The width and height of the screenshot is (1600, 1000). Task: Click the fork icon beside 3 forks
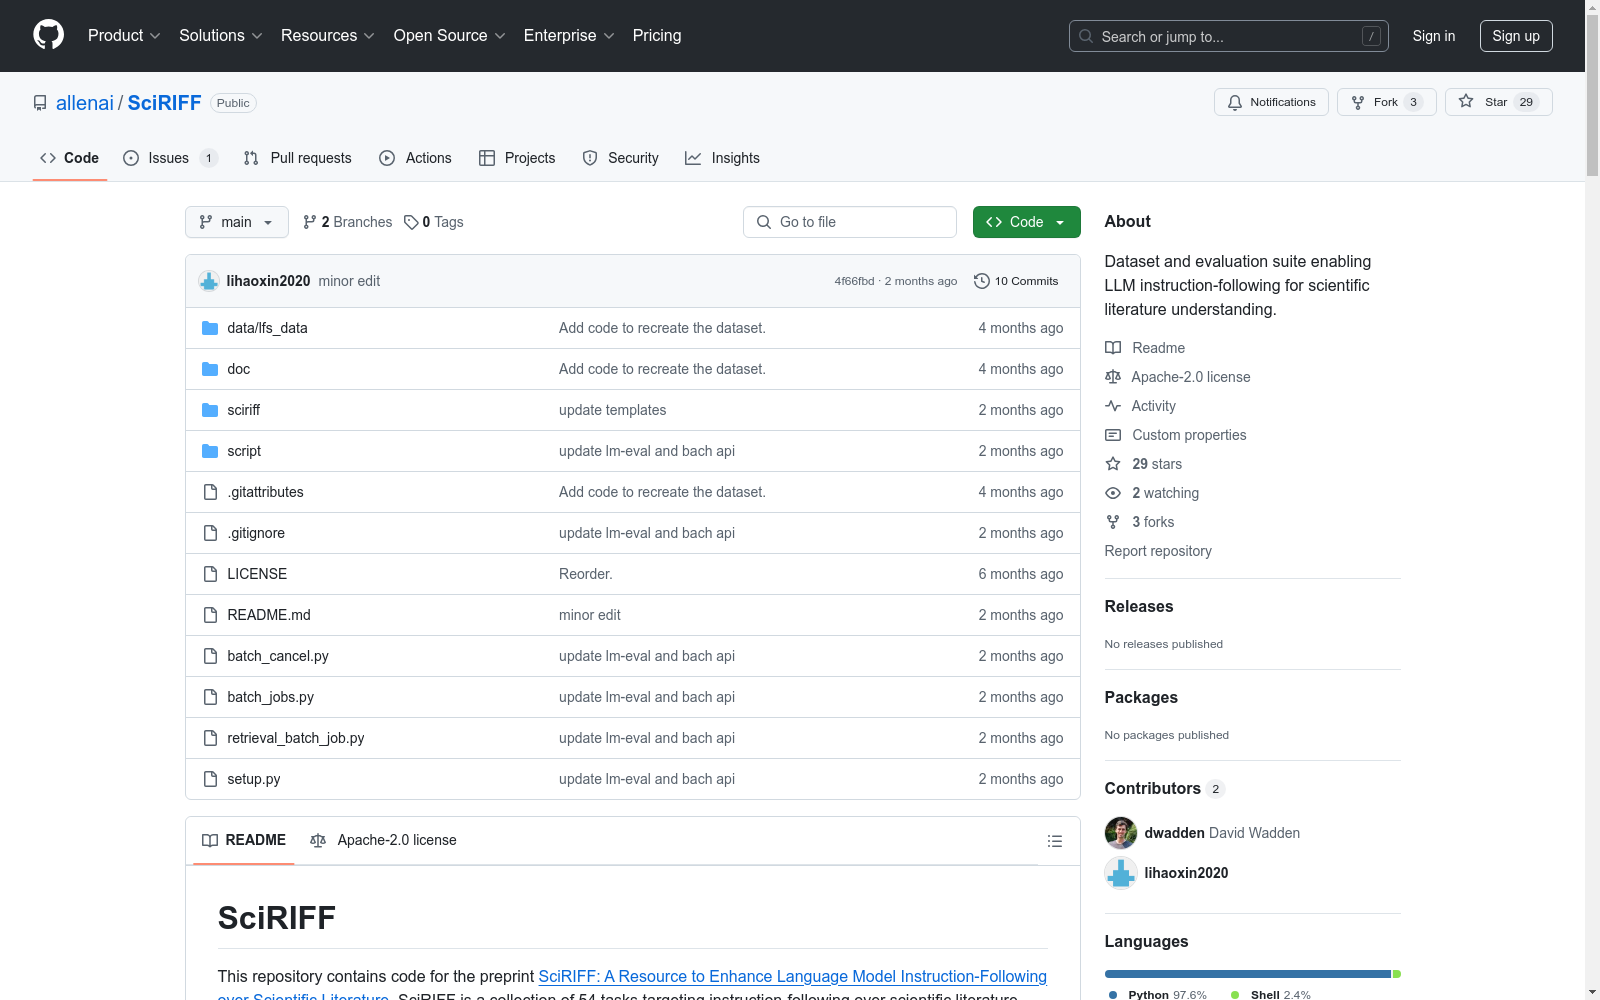click(x=1113, y=522)
